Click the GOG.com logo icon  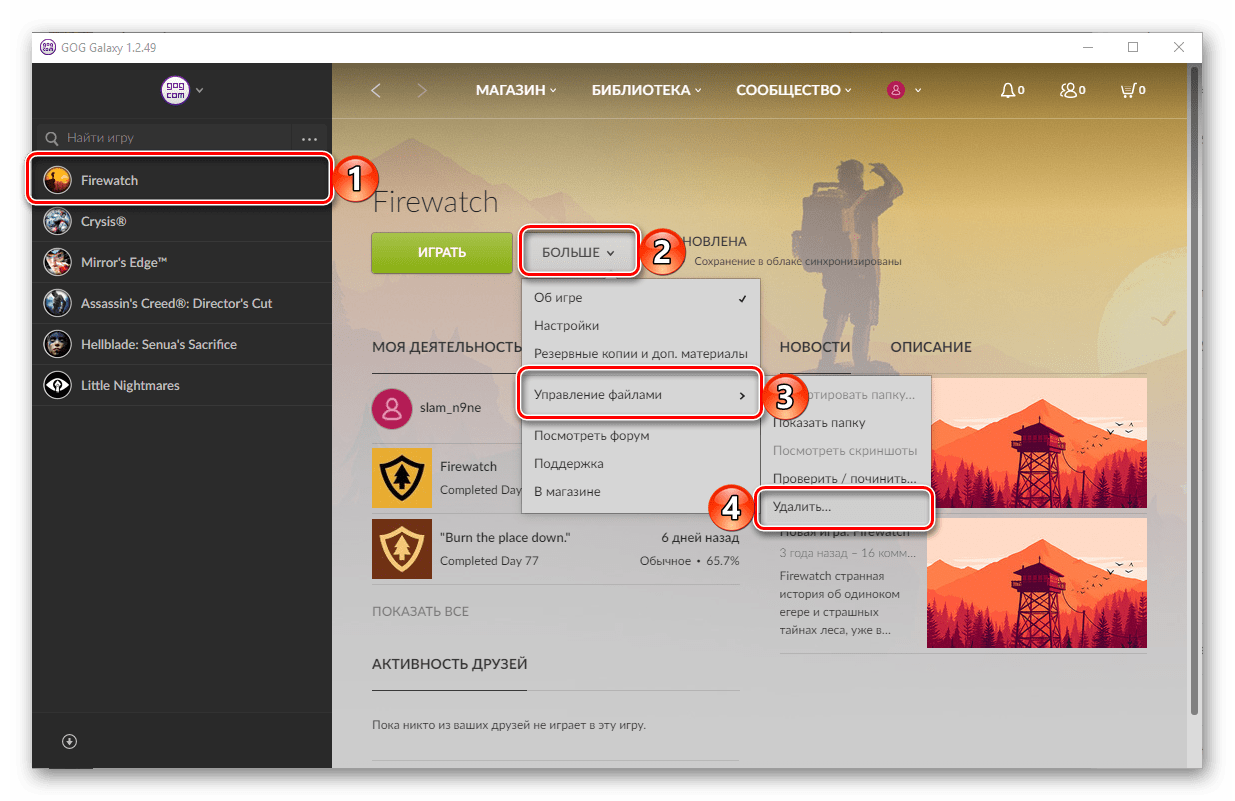pos(175,90)
